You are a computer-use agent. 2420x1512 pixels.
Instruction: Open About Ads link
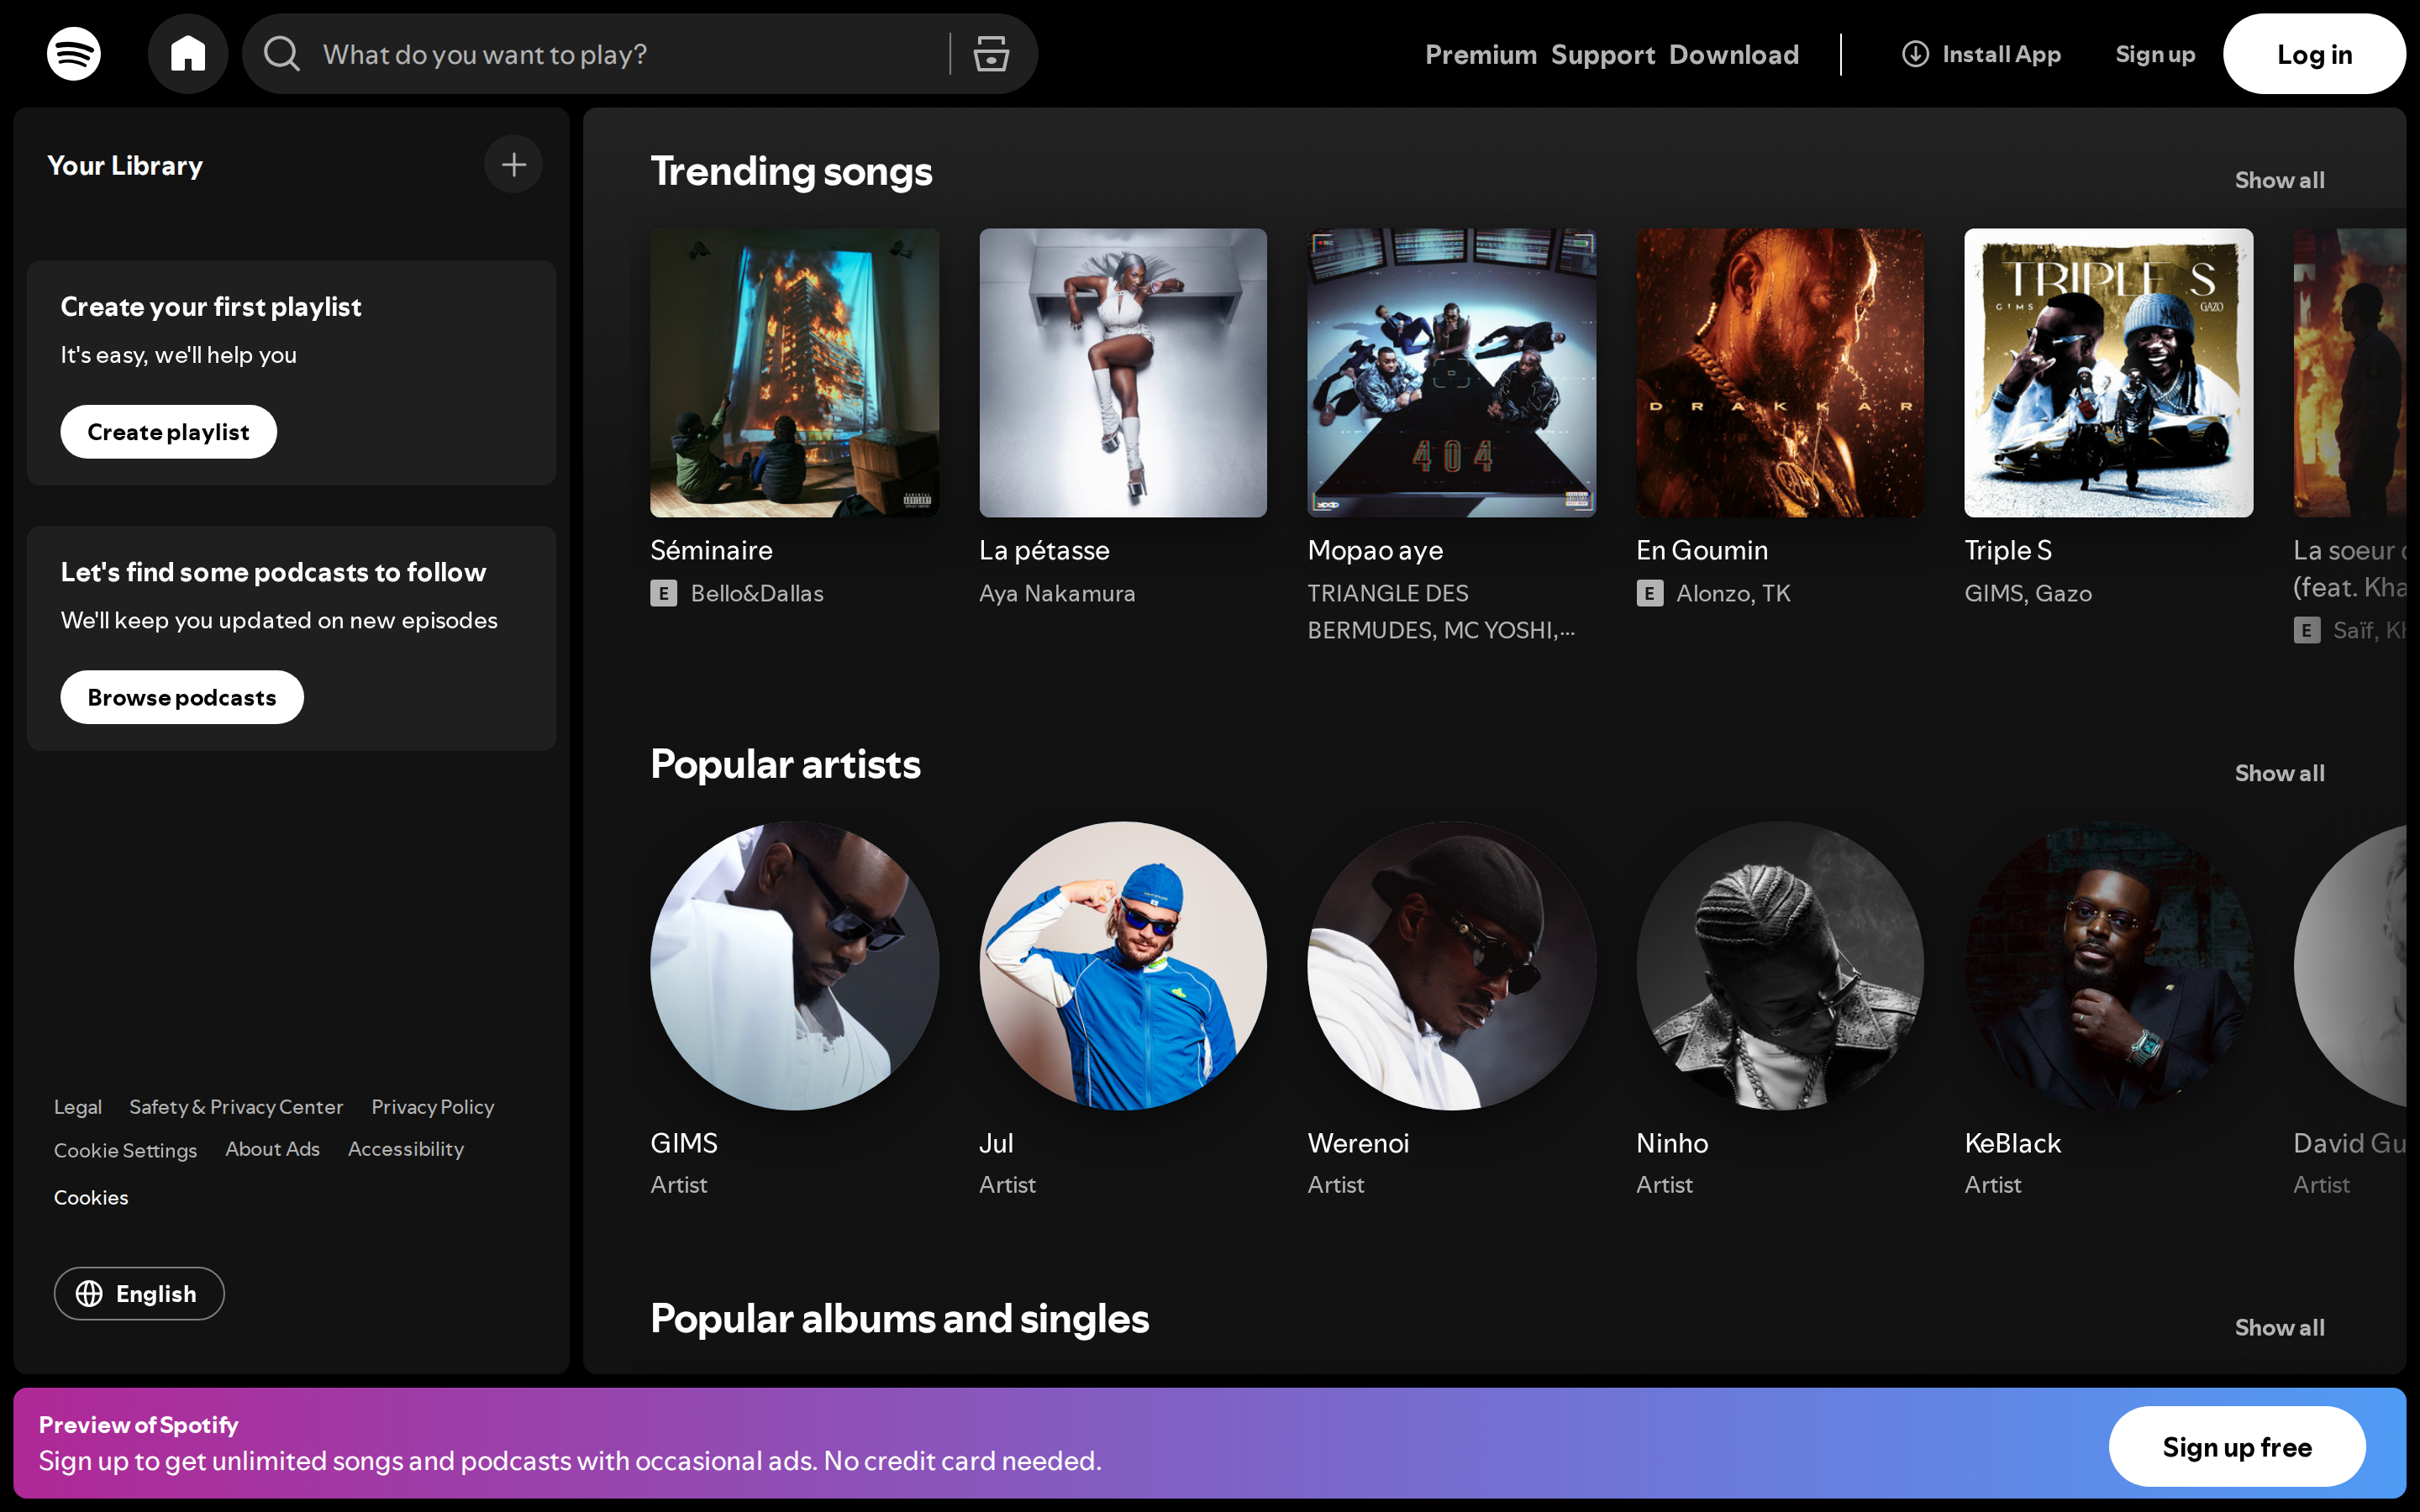(x=272, y=1149)
